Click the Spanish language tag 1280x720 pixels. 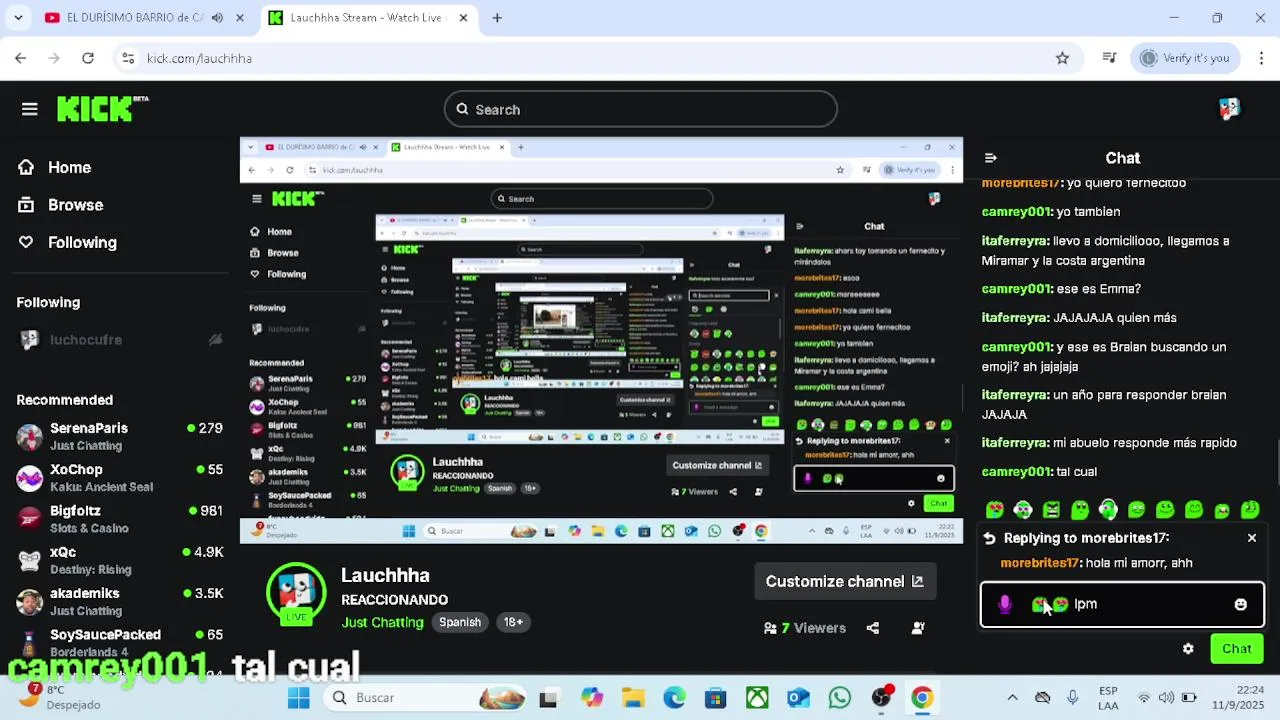pyautogui.click(x=460, y=622)
